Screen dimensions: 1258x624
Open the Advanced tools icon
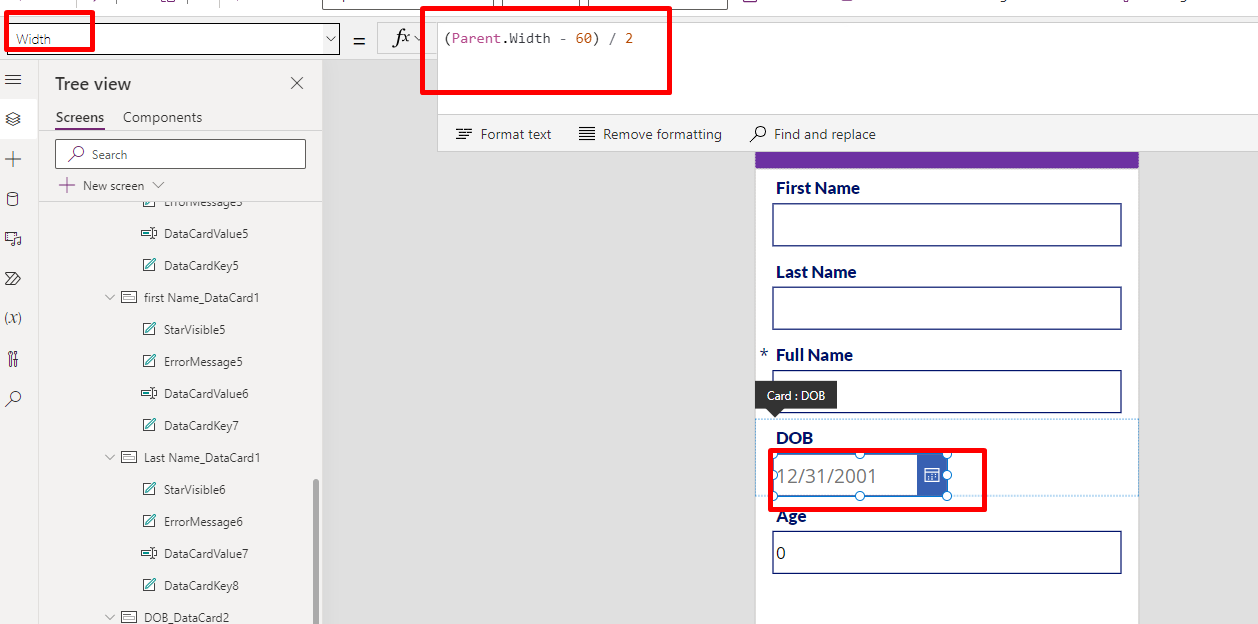(13, 359)
